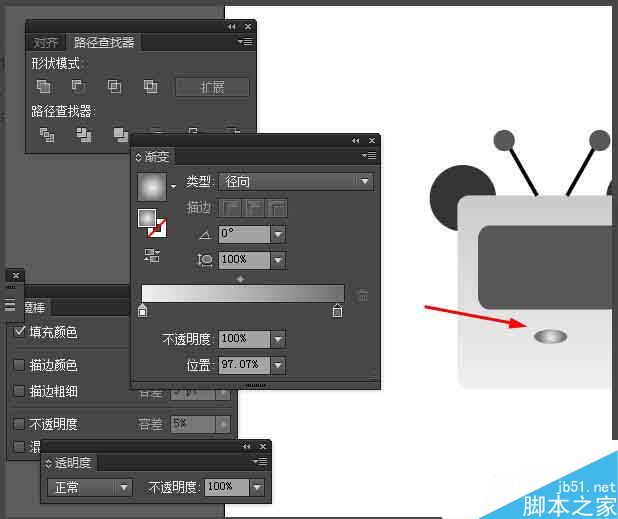
Task: Click the second 描边 stroke gradient option
Action: coord(254,208)
